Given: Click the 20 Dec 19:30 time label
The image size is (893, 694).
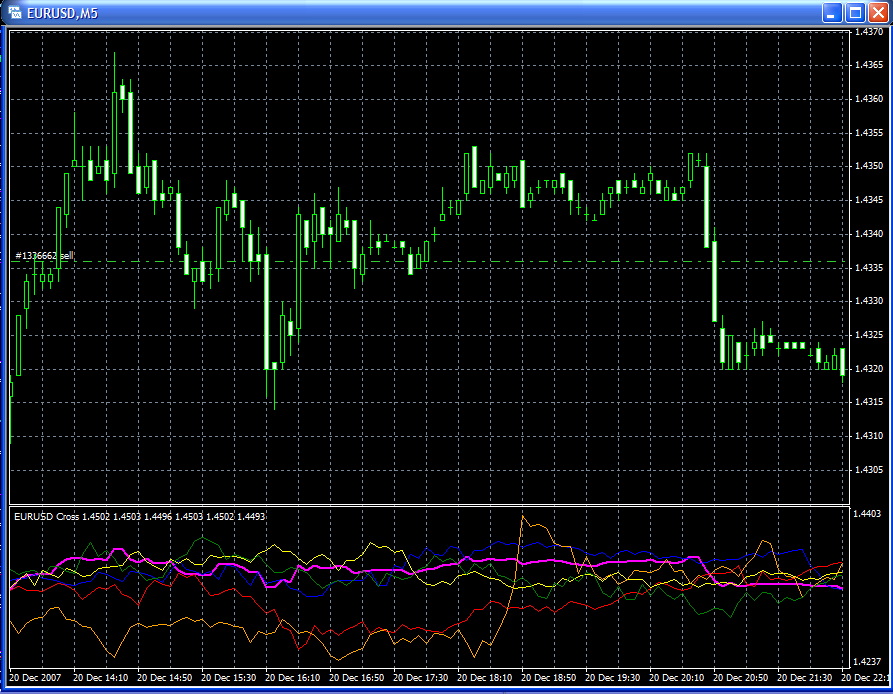Looking at the screenshot, I should [612, 677].
